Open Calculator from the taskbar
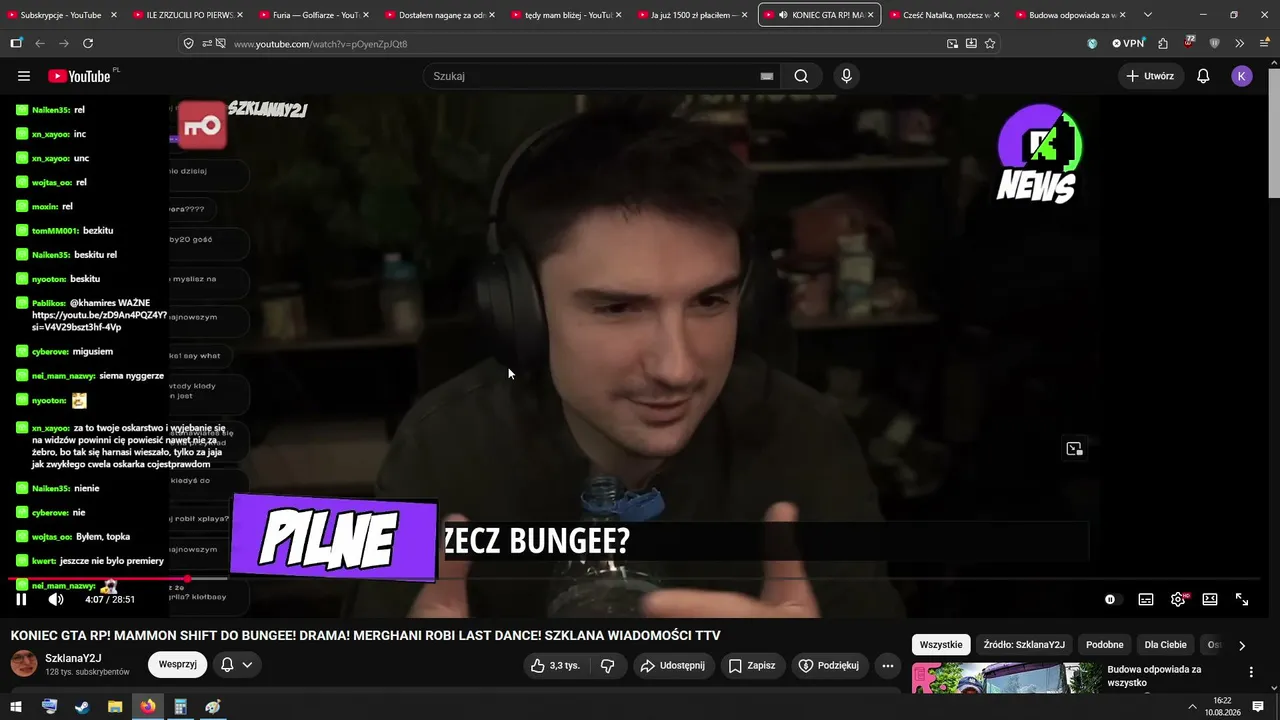This screenshot has height=720, width=1280. (x=180, y=707)
